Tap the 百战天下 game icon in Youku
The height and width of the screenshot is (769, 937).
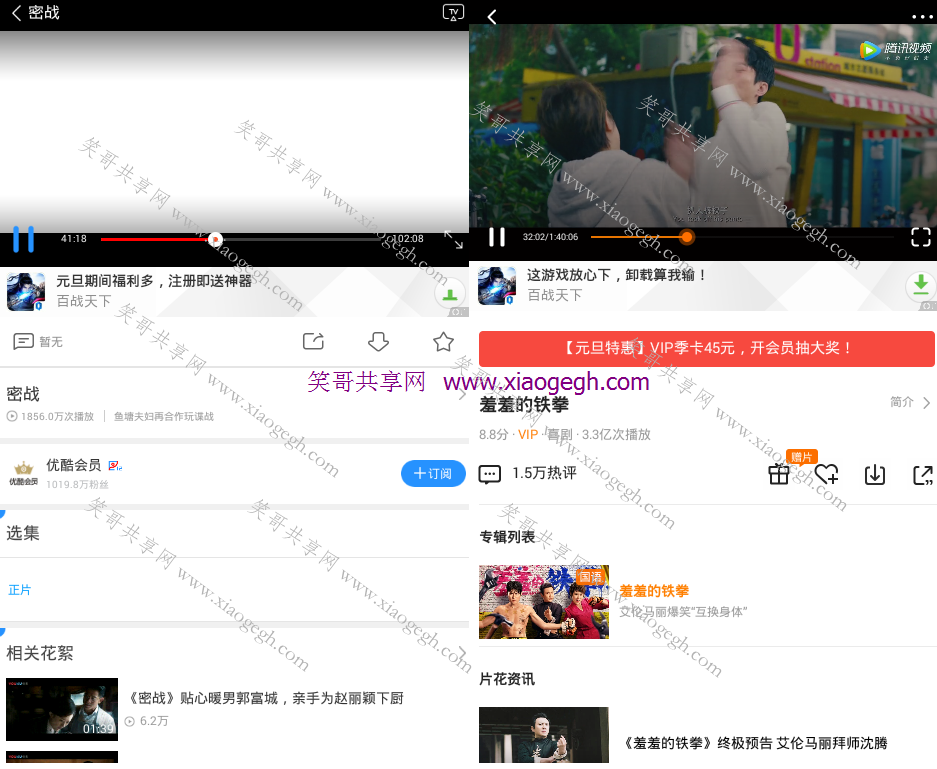26,292
